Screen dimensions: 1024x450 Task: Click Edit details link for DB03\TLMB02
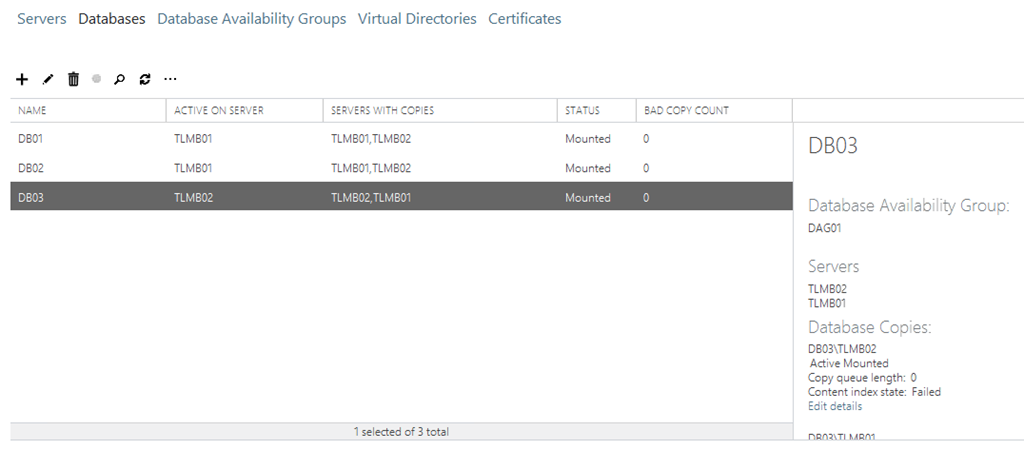point(835,406)
